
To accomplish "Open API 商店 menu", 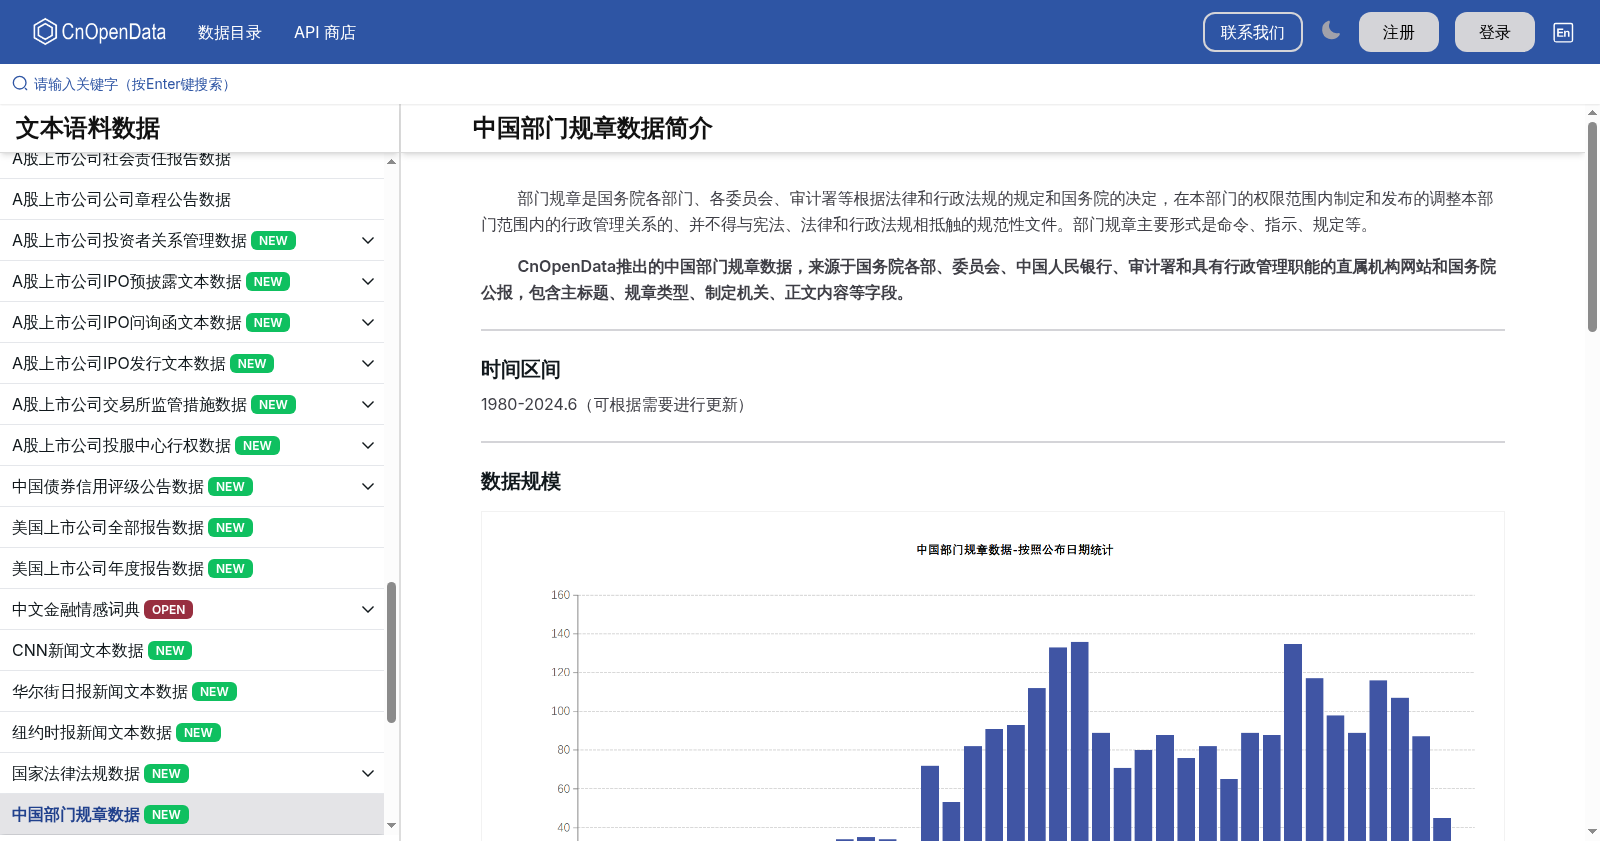I will pos(325,32).
